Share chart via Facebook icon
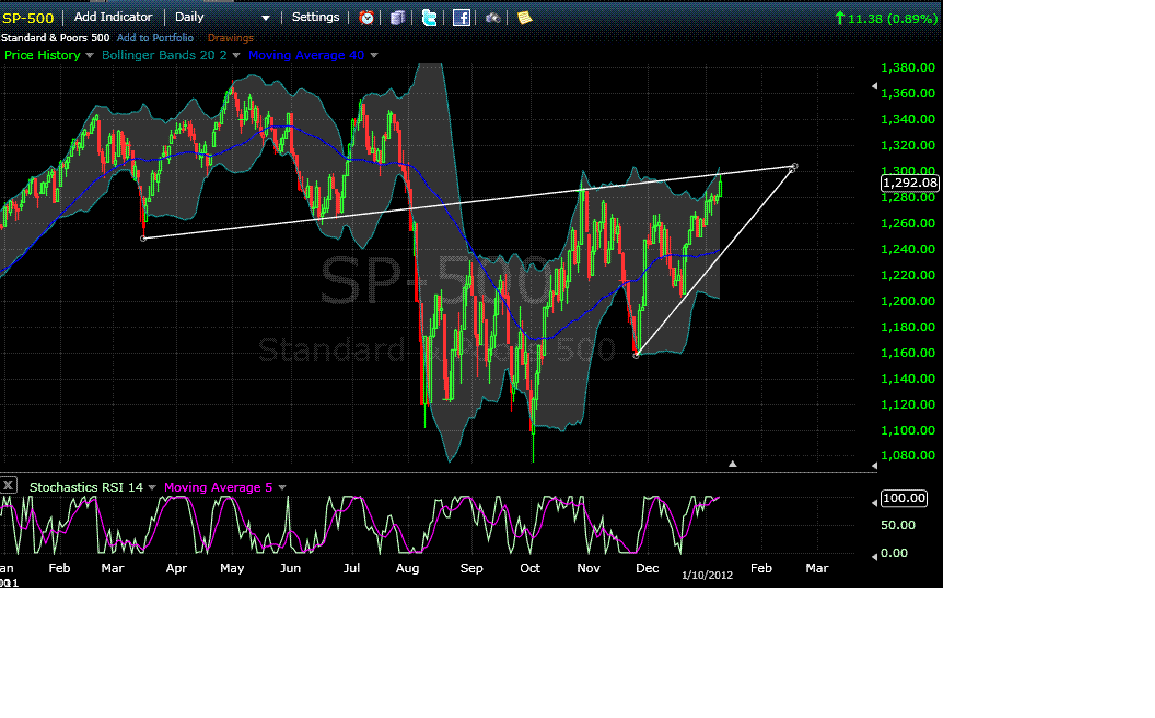1155x718 pixels. point(461,18)
